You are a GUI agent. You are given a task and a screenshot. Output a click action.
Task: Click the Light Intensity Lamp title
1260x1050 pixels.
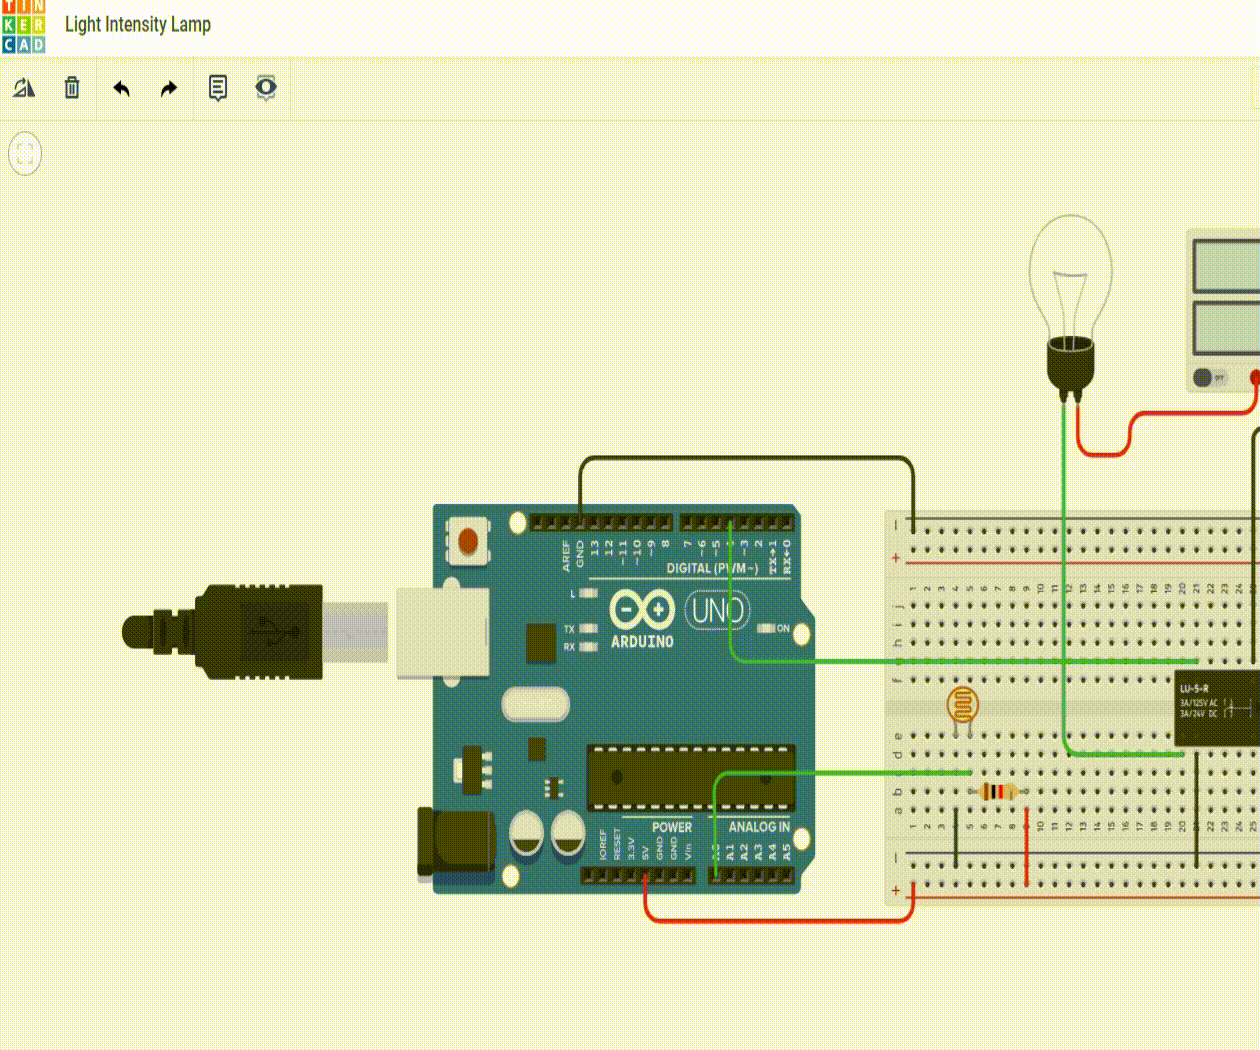137,24
